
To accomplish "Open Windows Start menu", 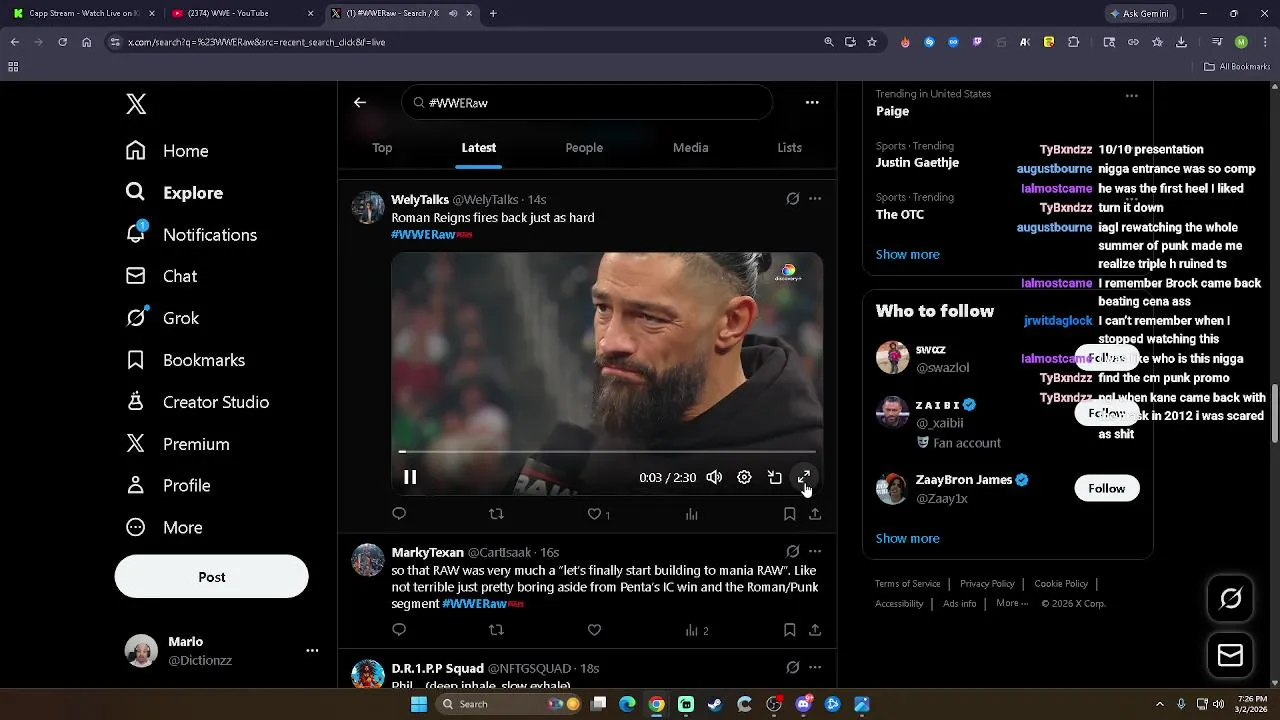I will (x=419, y=704).
